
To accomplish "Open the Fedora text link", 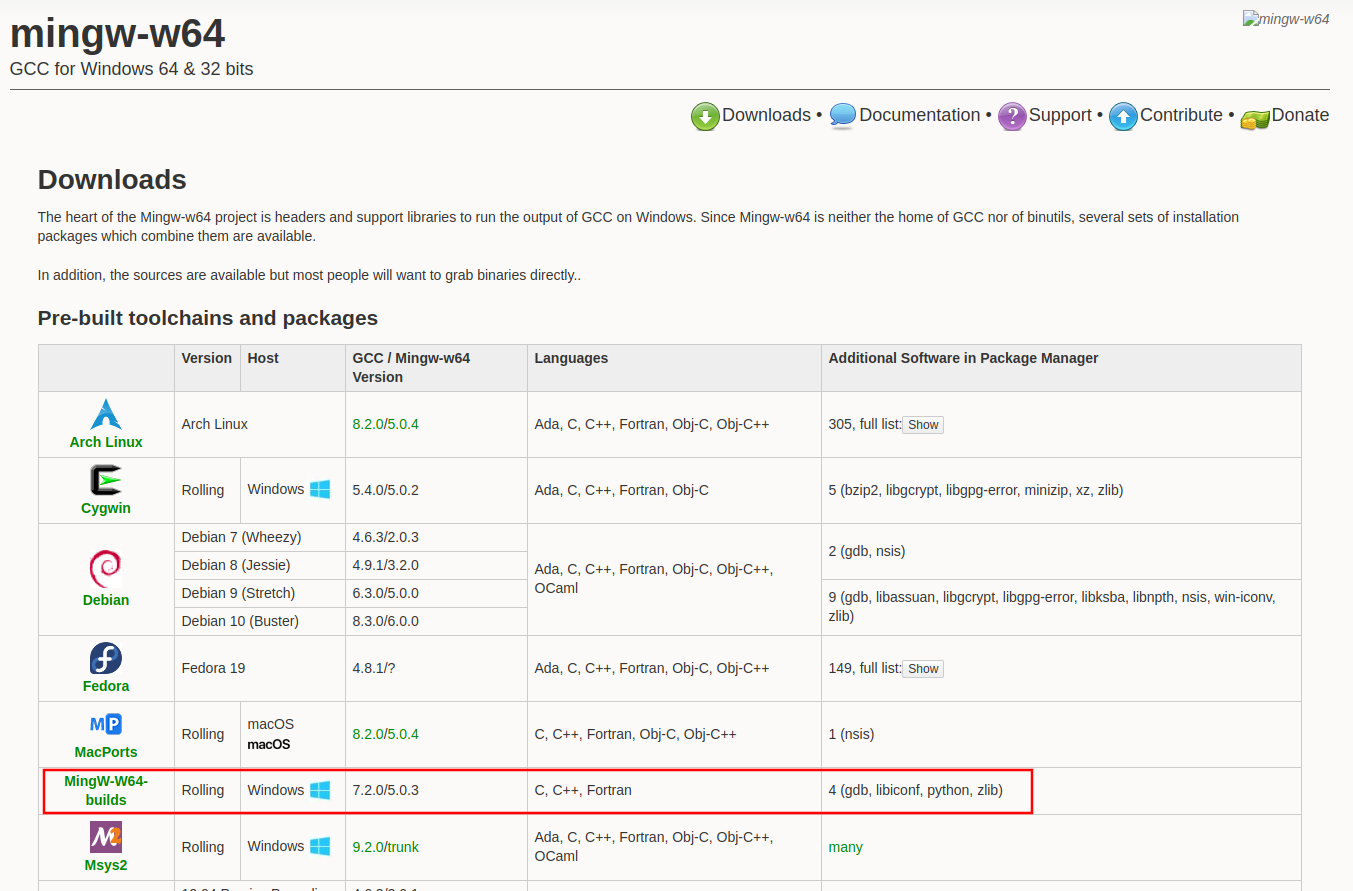I will point(106,686).
